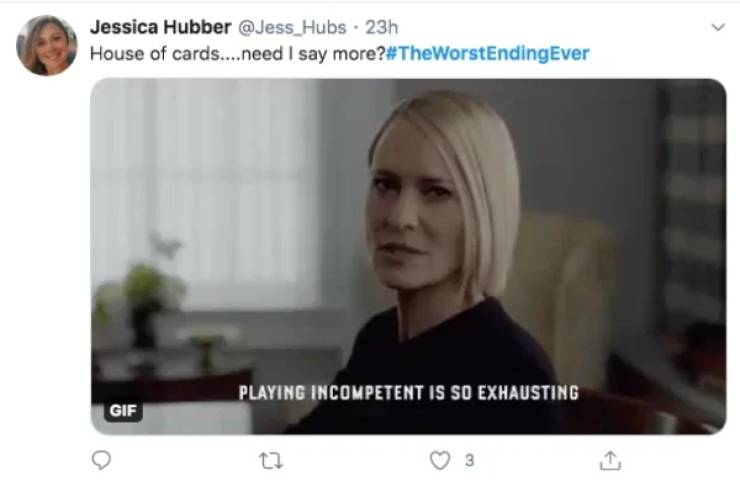This screenshot has width=740, height=481.
Task: Open the #TheWorstEndingEver hashtag
Action: pos(488,53)
